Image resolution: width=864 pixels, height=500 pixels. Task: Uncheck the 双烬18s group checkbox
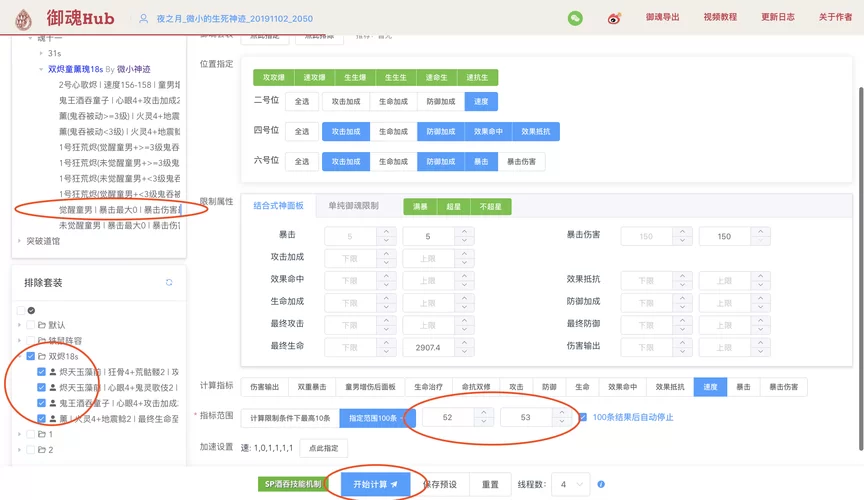click(30, 356)
